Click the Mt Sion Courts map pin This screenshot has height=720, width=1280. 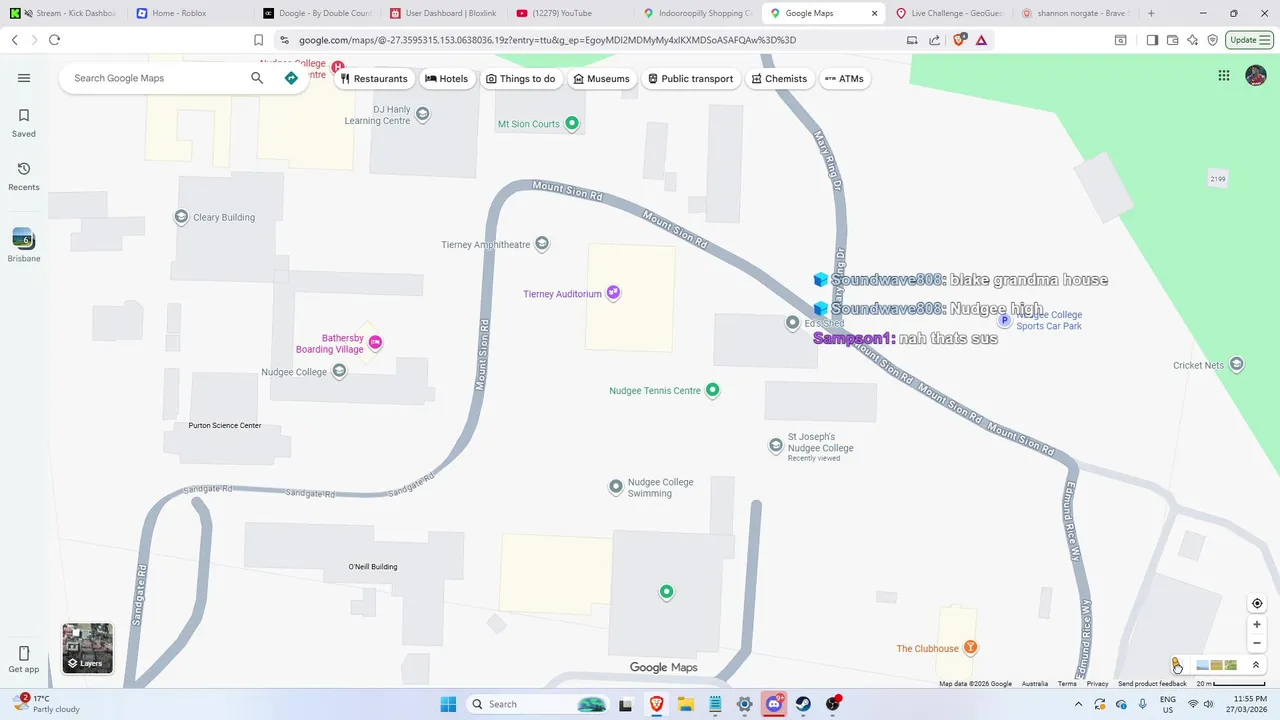572,124
